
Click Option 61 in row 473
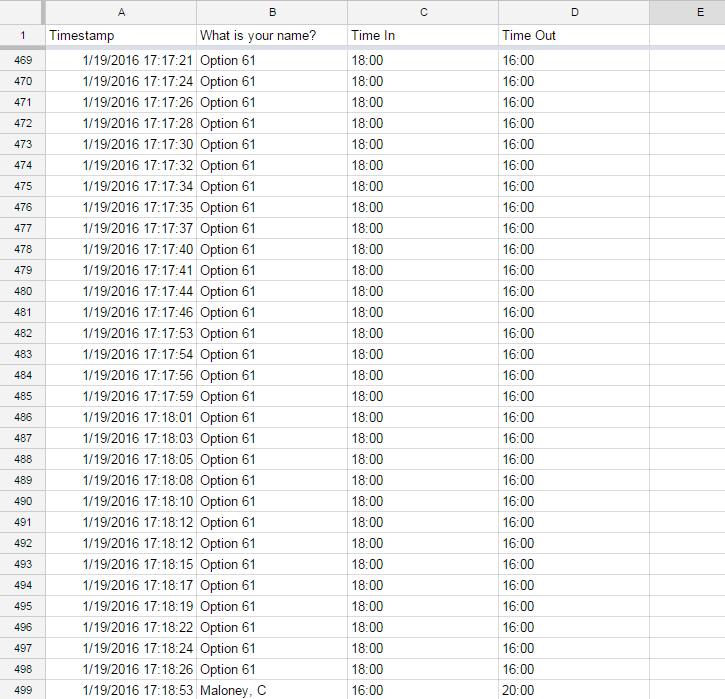coord(272,144)
